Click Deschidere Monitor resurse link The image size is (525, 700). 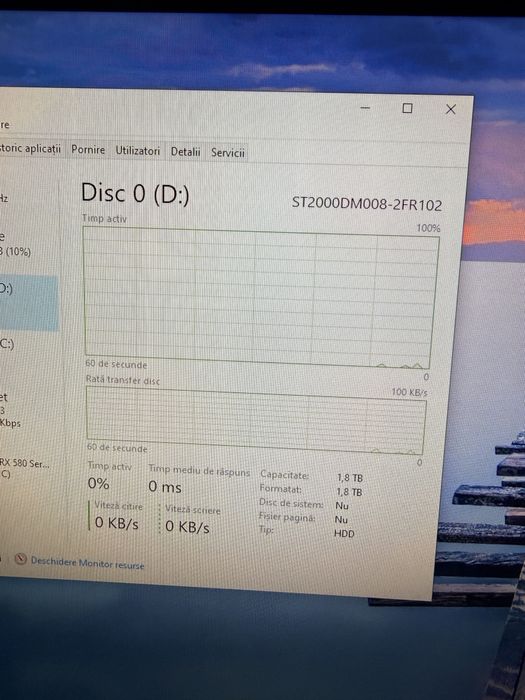click(88, 563)
